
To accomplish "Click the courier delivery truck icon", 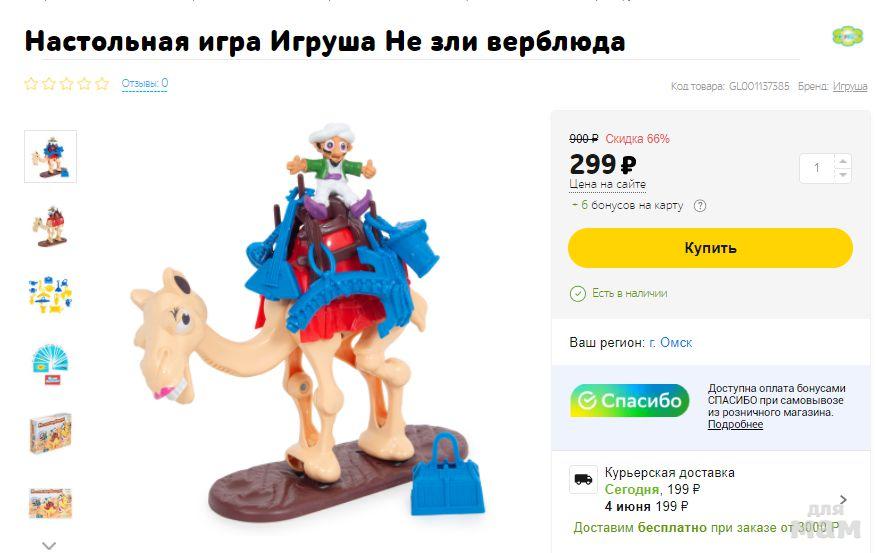I will 583,479.
